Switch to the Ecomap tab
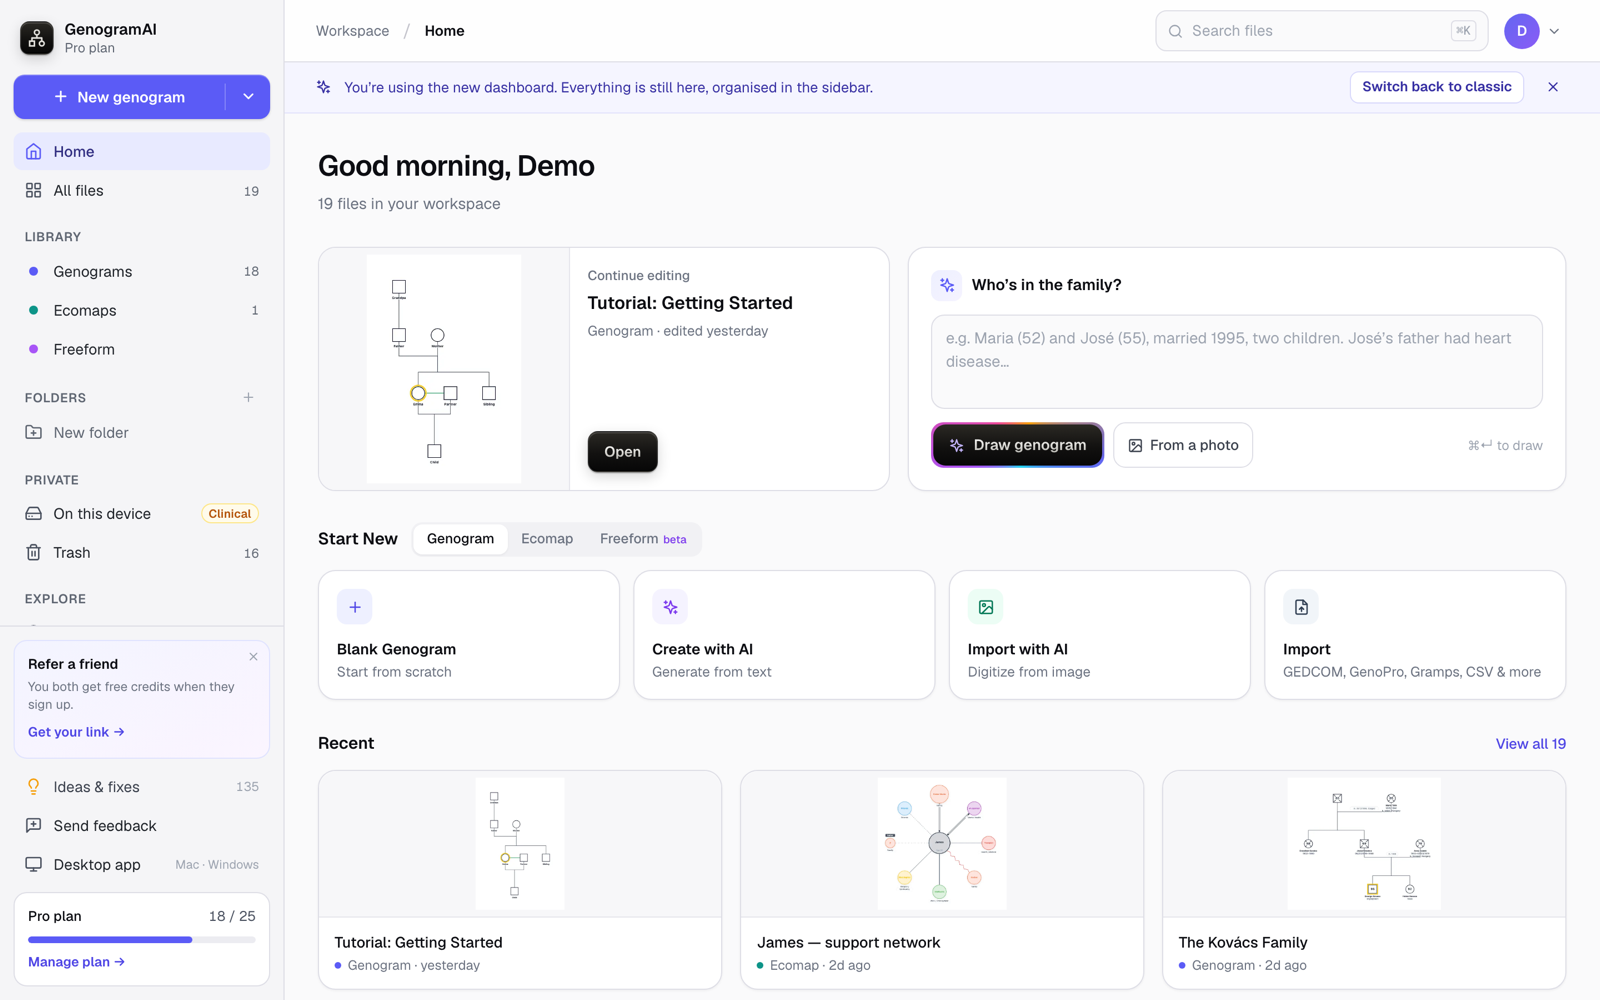 coord(547,539)
